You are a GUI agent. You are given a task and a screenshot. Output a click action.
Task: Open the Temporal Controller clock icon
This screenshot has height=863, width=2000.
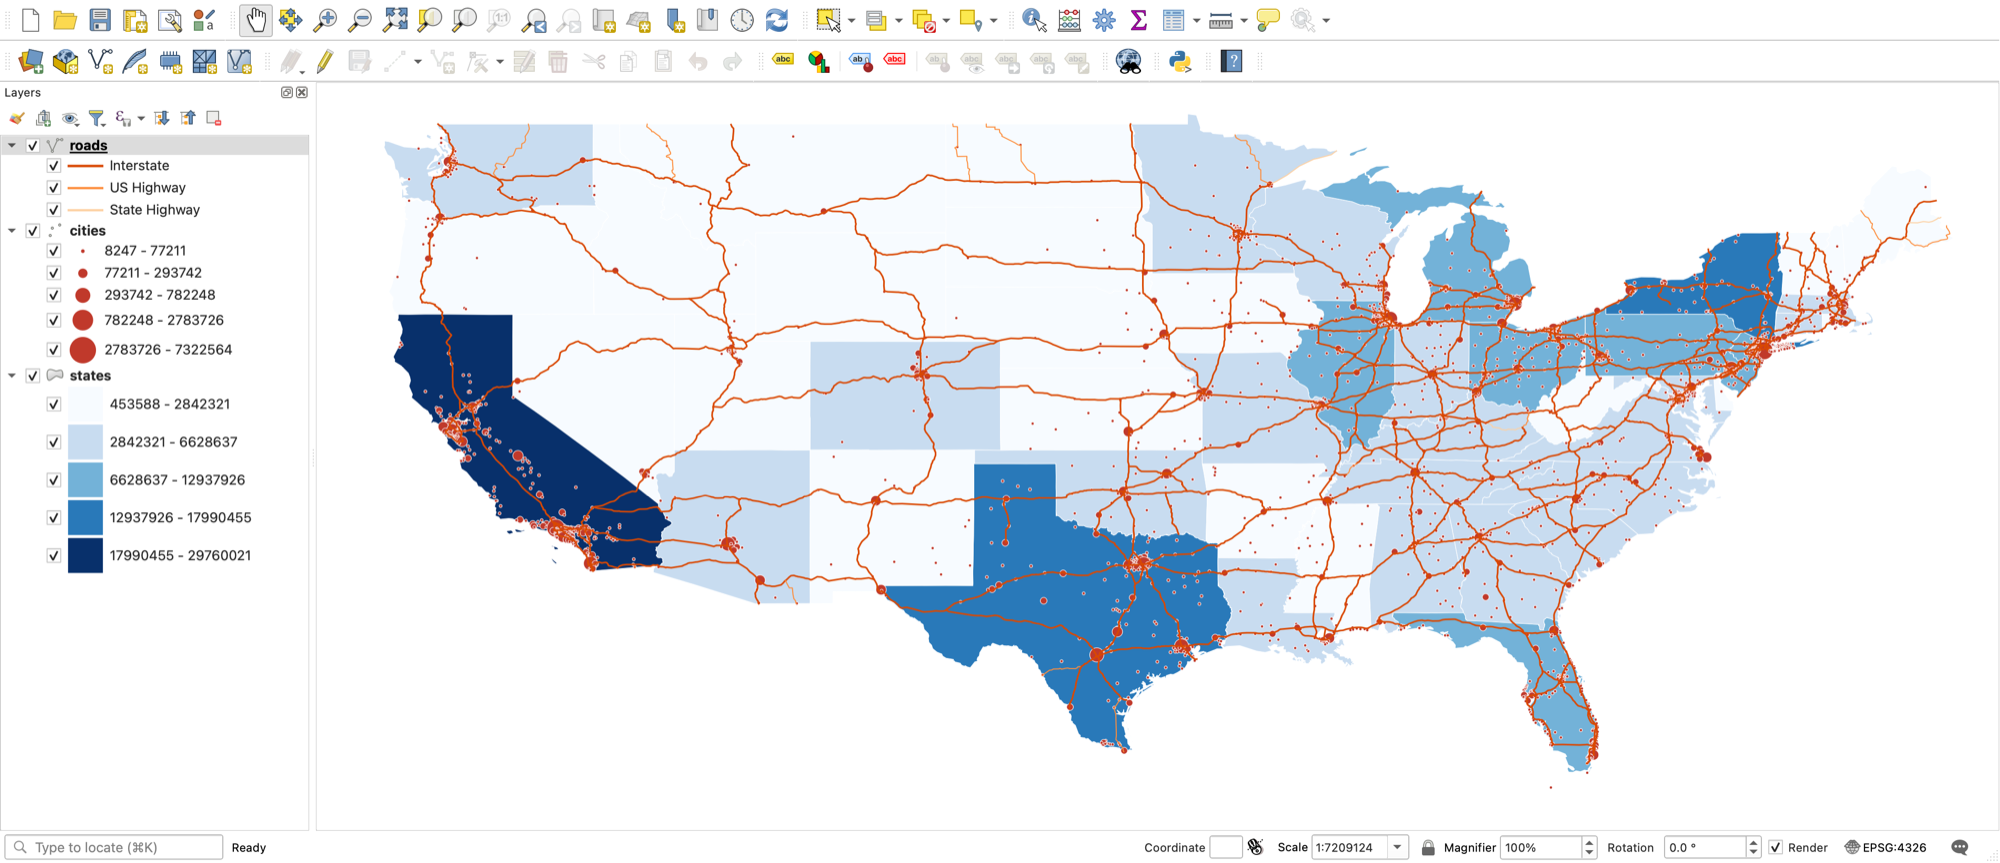pyautogui.click(x=742, y=20)
